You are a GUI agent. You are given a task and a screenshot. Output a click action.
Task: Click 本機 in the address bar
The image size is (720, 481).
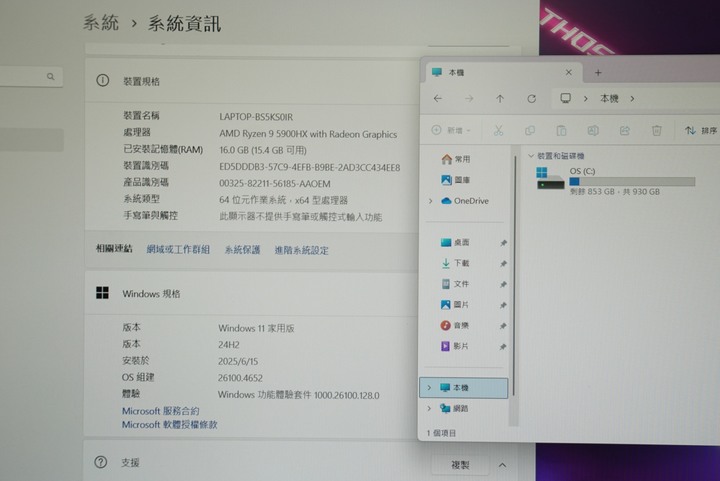click(609, 98)
